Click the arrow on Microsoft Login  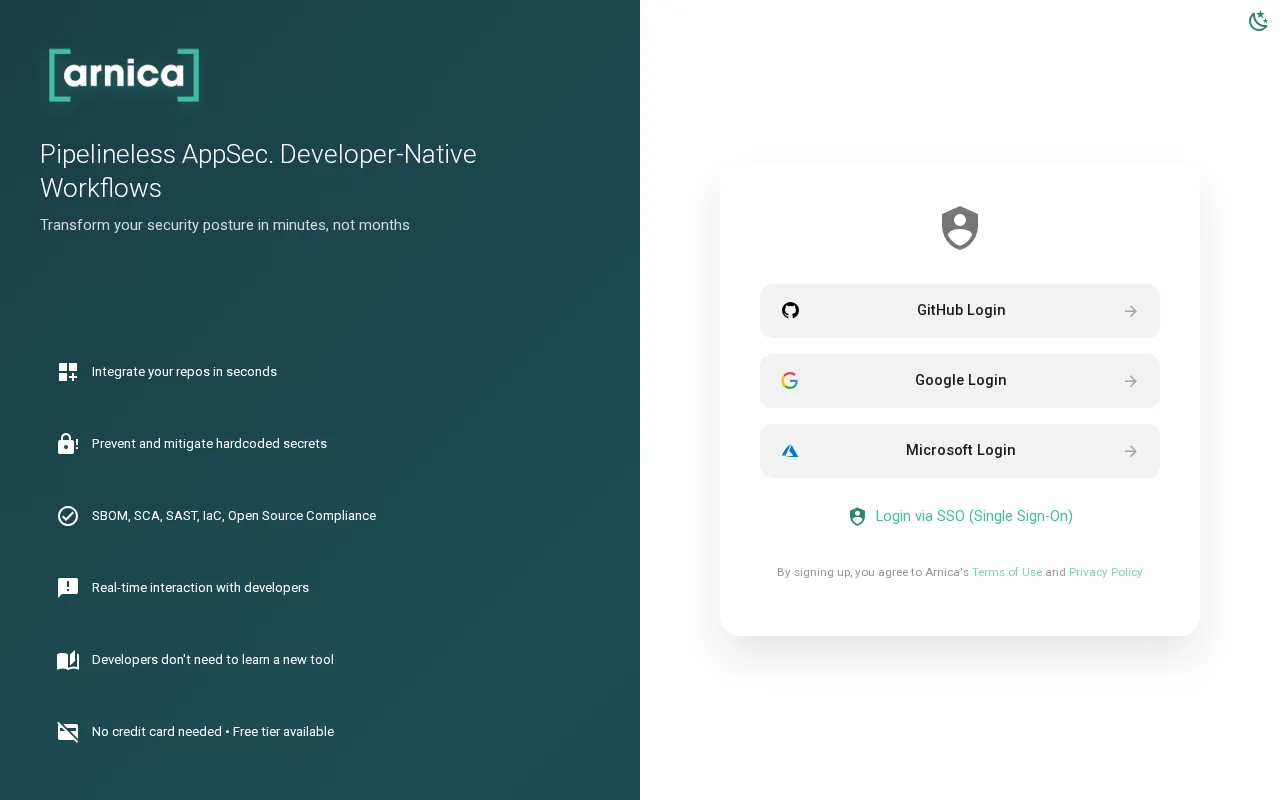[x=1131, y=451]
